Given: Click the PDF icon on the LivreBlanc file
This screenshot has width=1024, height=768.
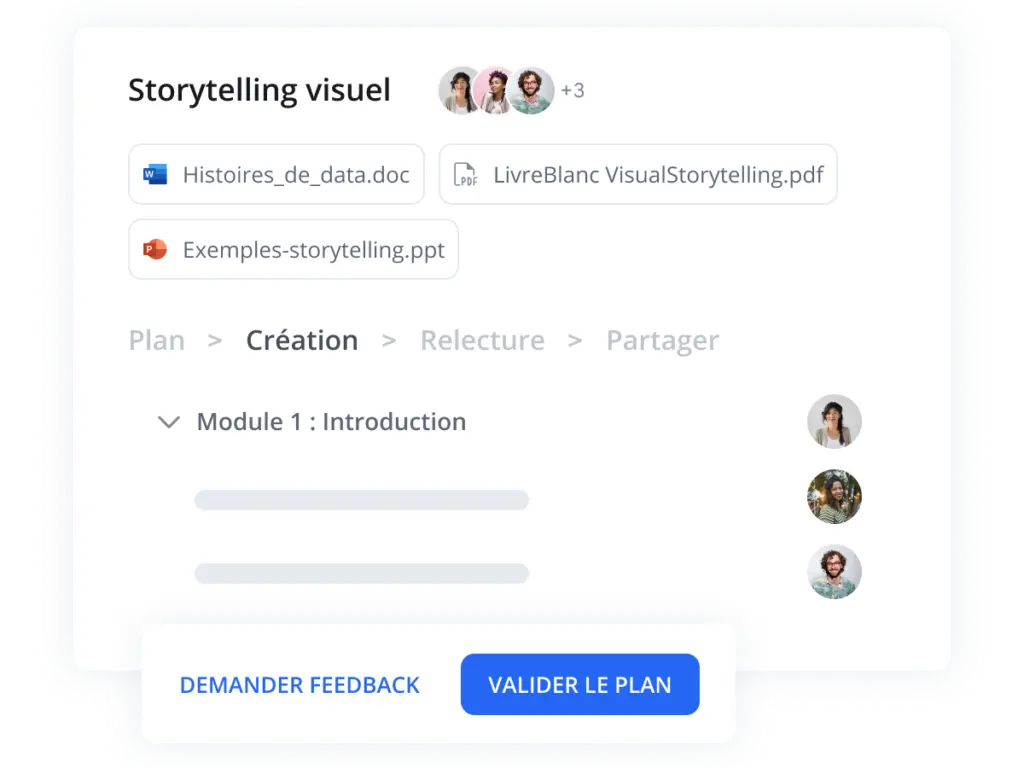Looking at the screenshot, I should pyautogui.click(x=465, y=175).
